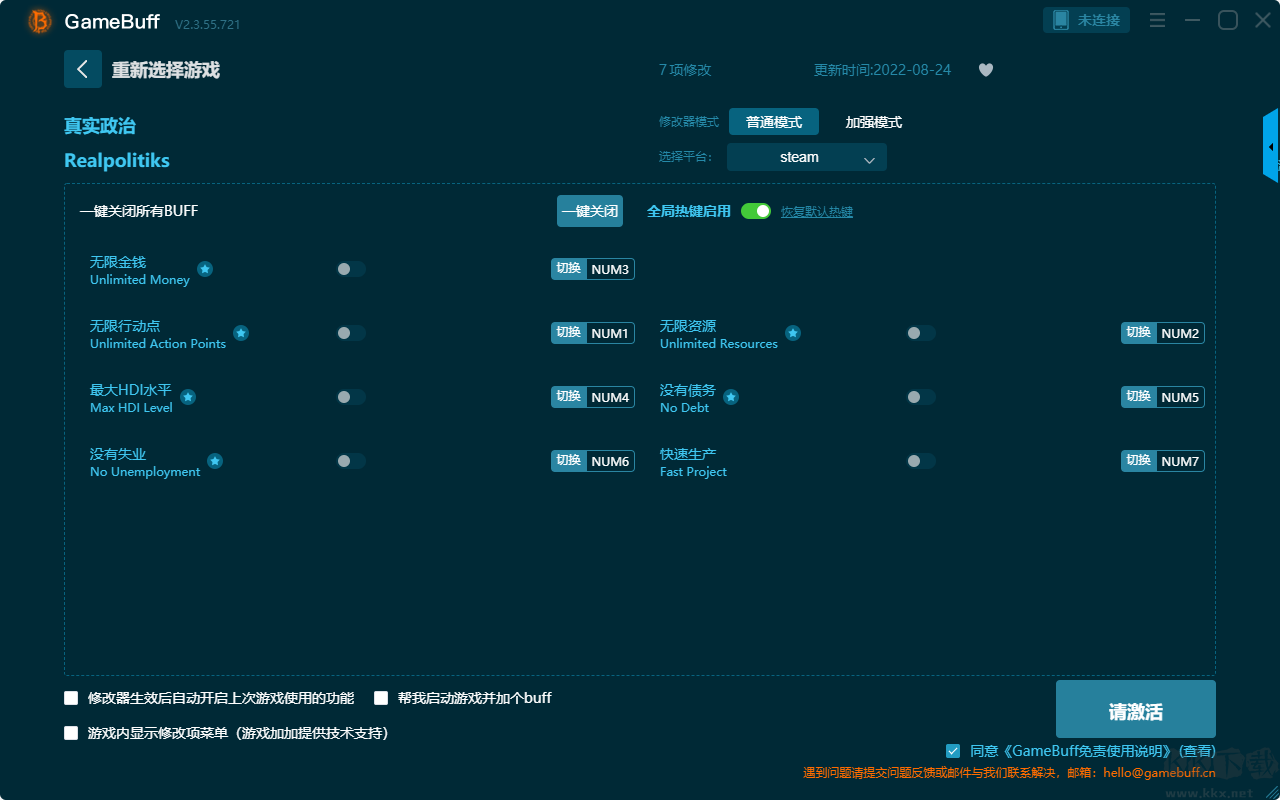
Task: Click the 请激活 activate button
Action: [x=1136, y=709]
